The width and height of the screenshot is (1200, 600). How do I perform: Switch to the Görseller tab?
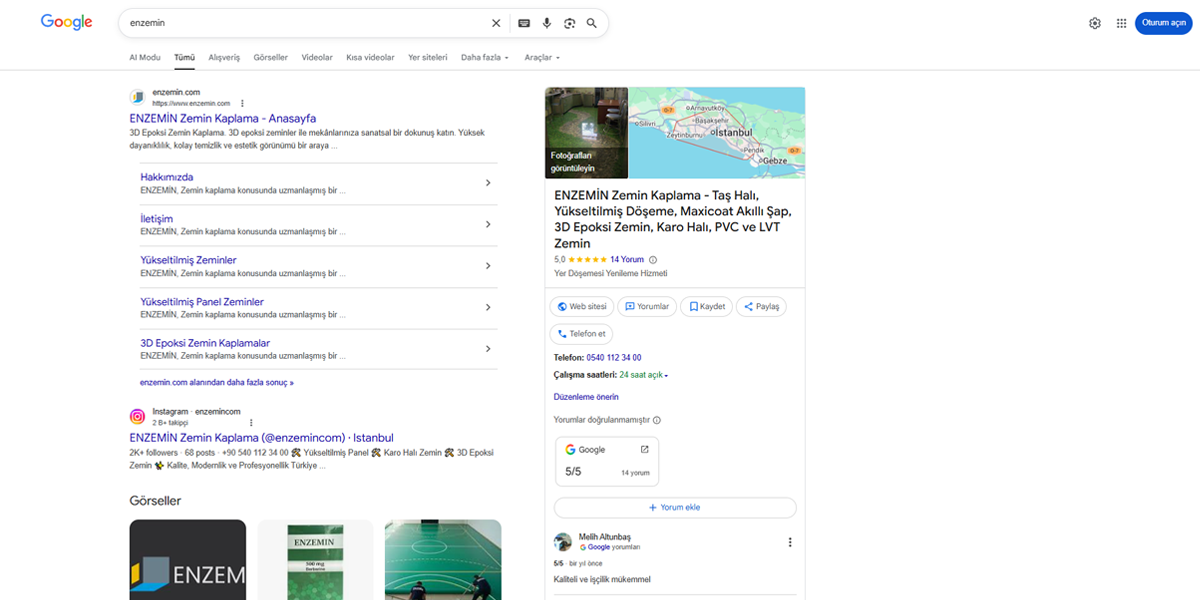click(270, 57)
